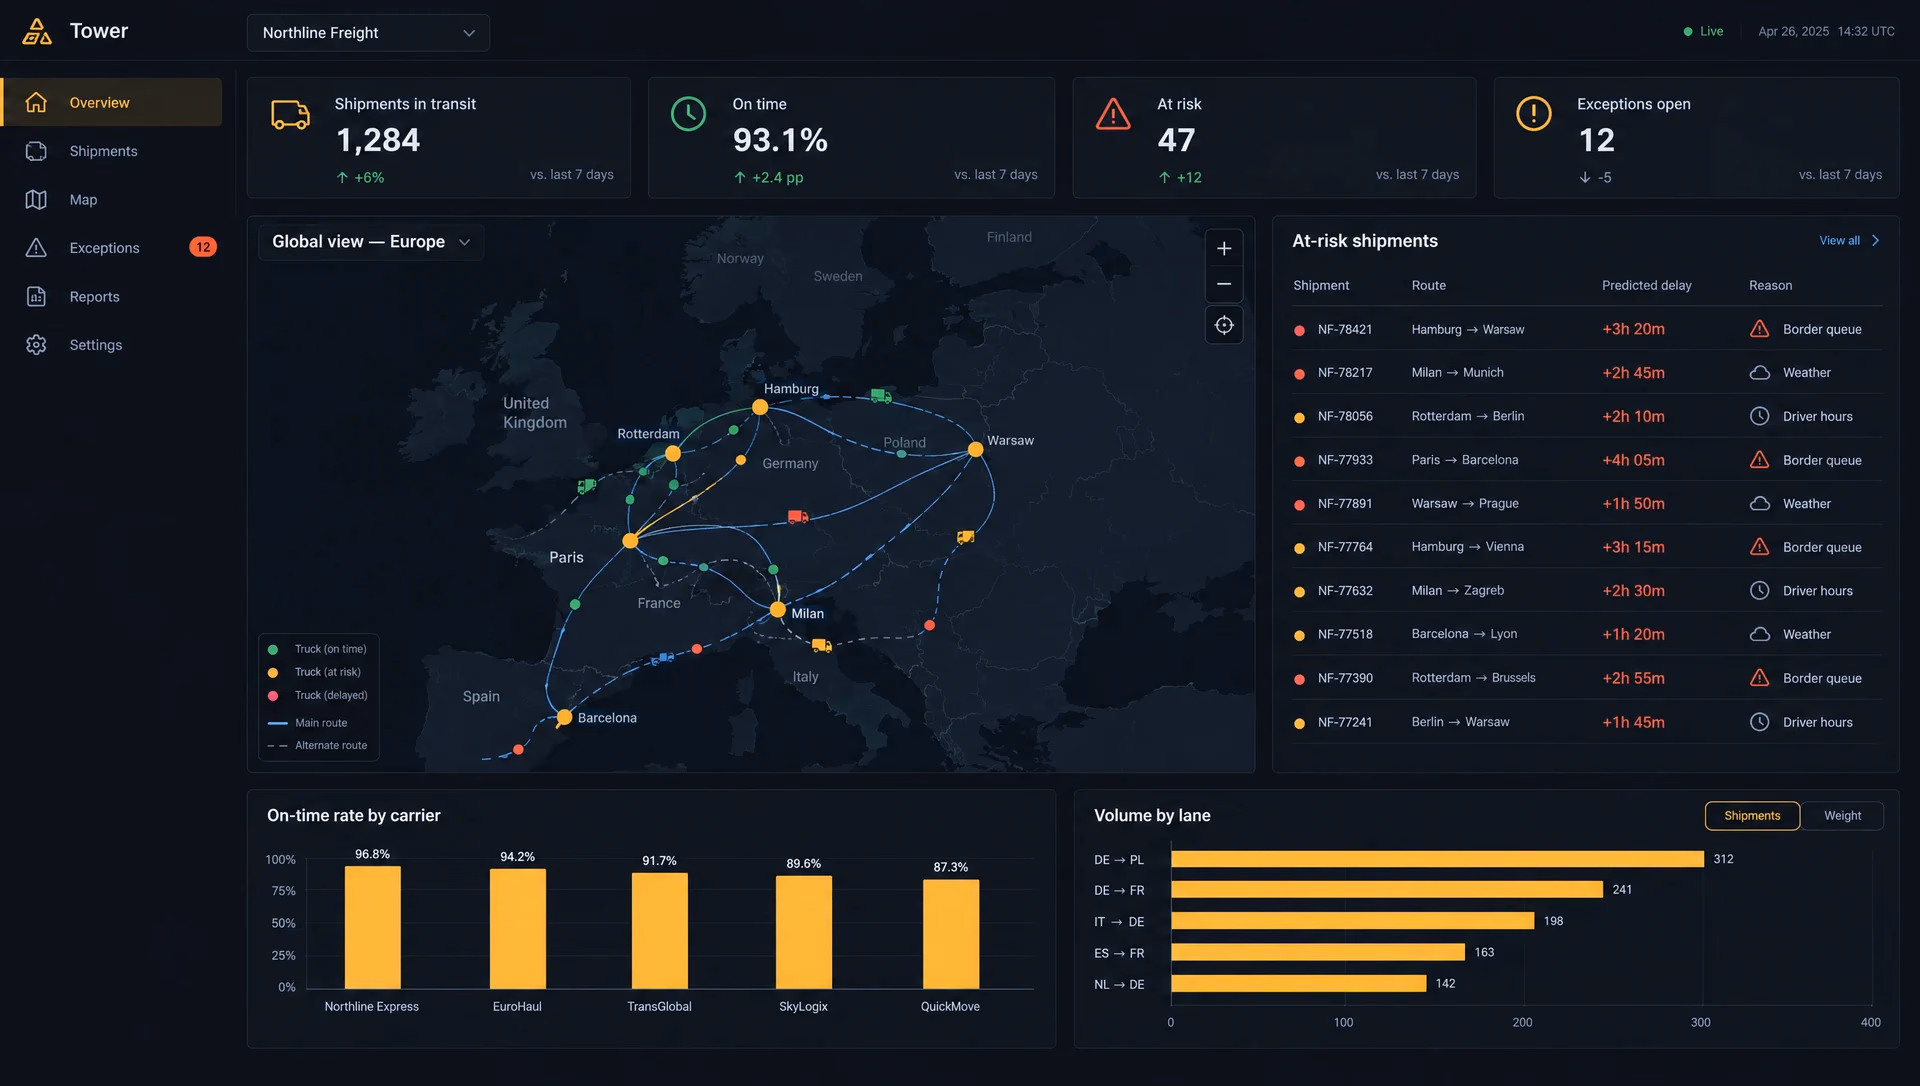Click the Barcelona hub marker on map
The height and width of the screenshot is (1086, 1920).
(x=564, y=717)
